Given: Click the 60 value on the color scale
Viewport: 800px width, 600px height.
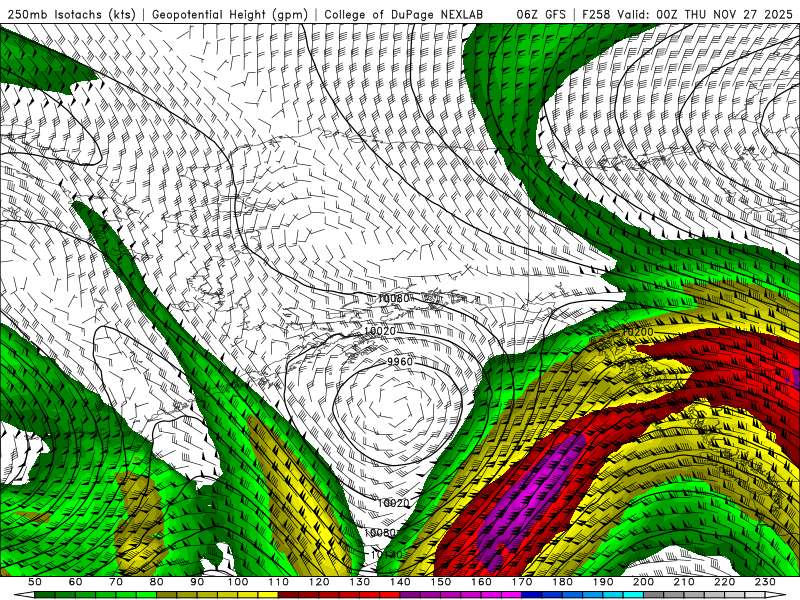Looking at the screenshot, I should [x=76, y=582].
